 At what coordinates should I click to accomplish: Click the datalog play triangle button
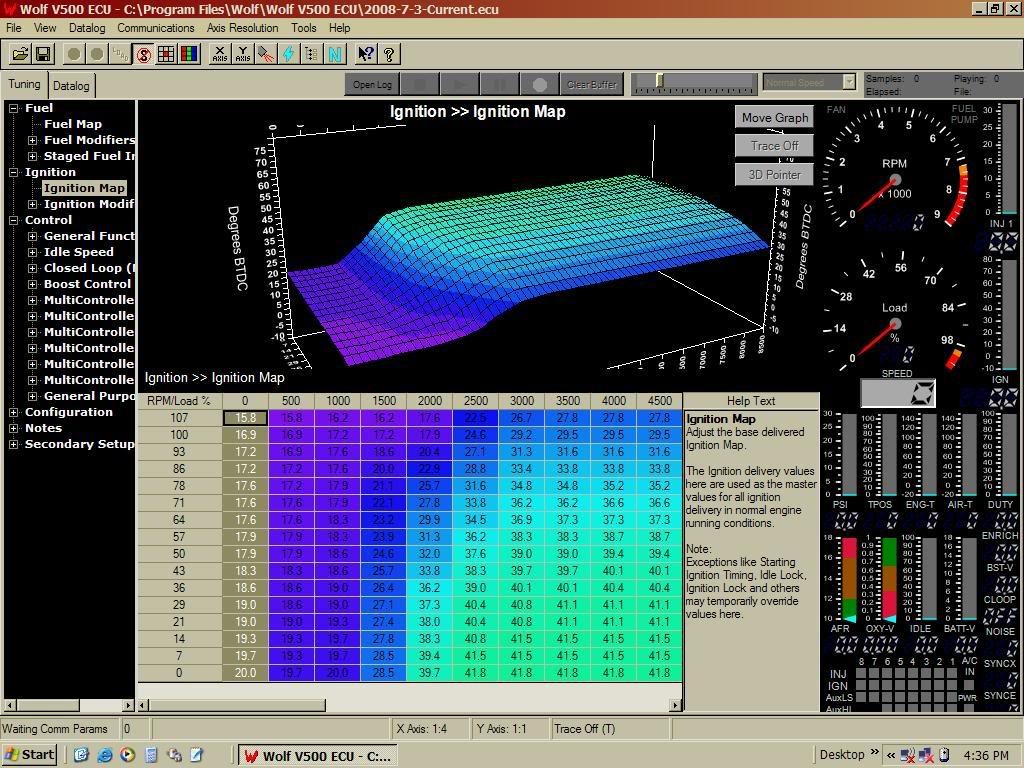pos(460,84)
